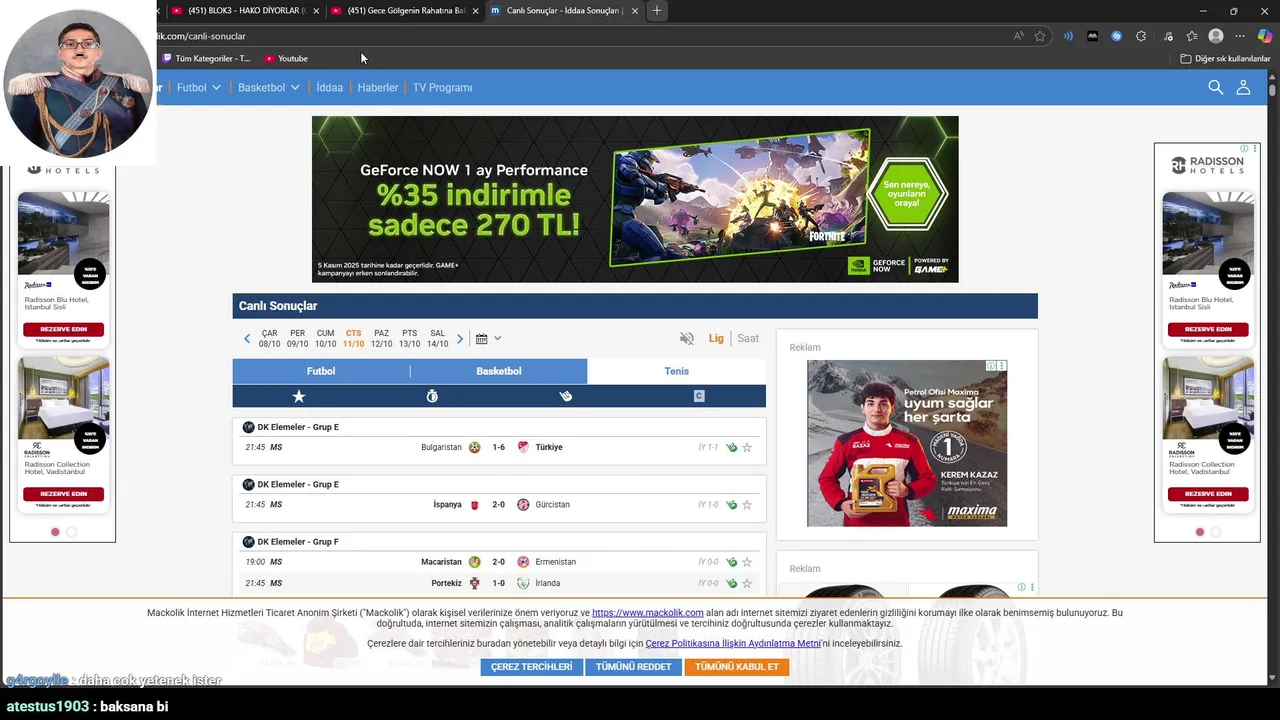The image size is (1280, 720).
Task: Select date PTS 13/10
Action: [x=410, y=338]
